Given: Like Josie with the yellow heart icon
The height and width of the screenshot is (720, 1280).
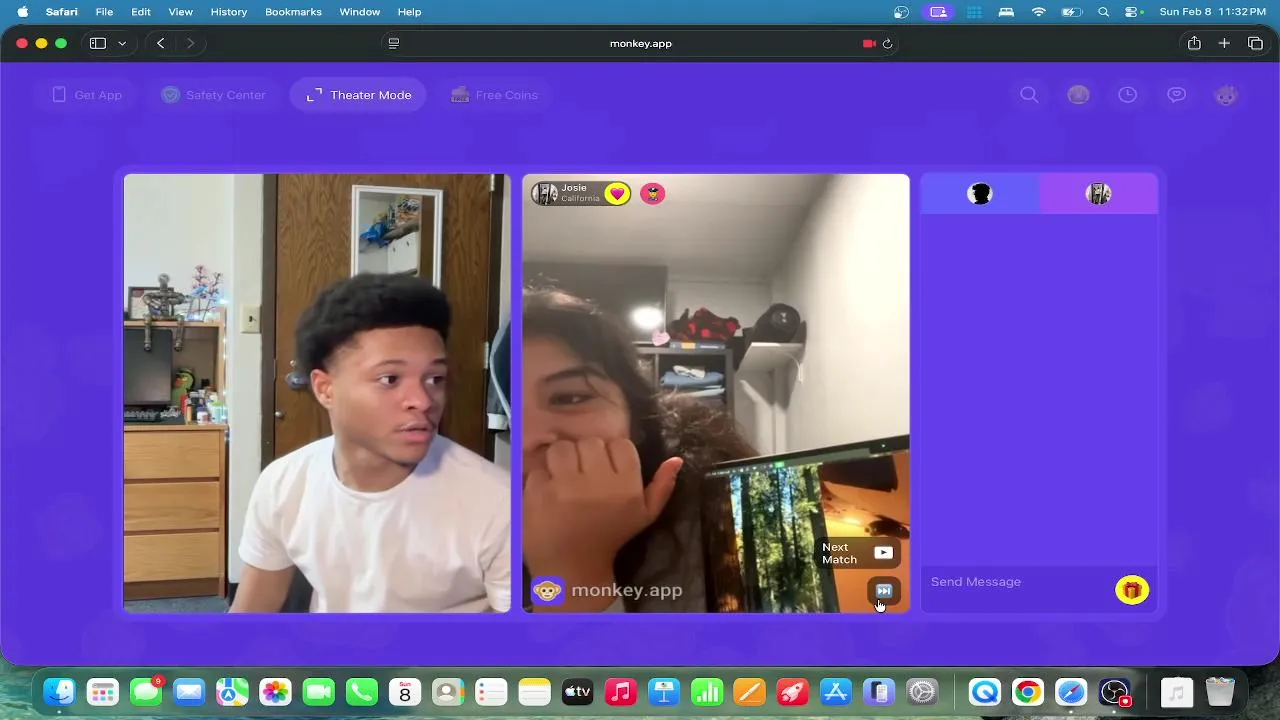Looking at the screenshot, I should coord(617,194).
